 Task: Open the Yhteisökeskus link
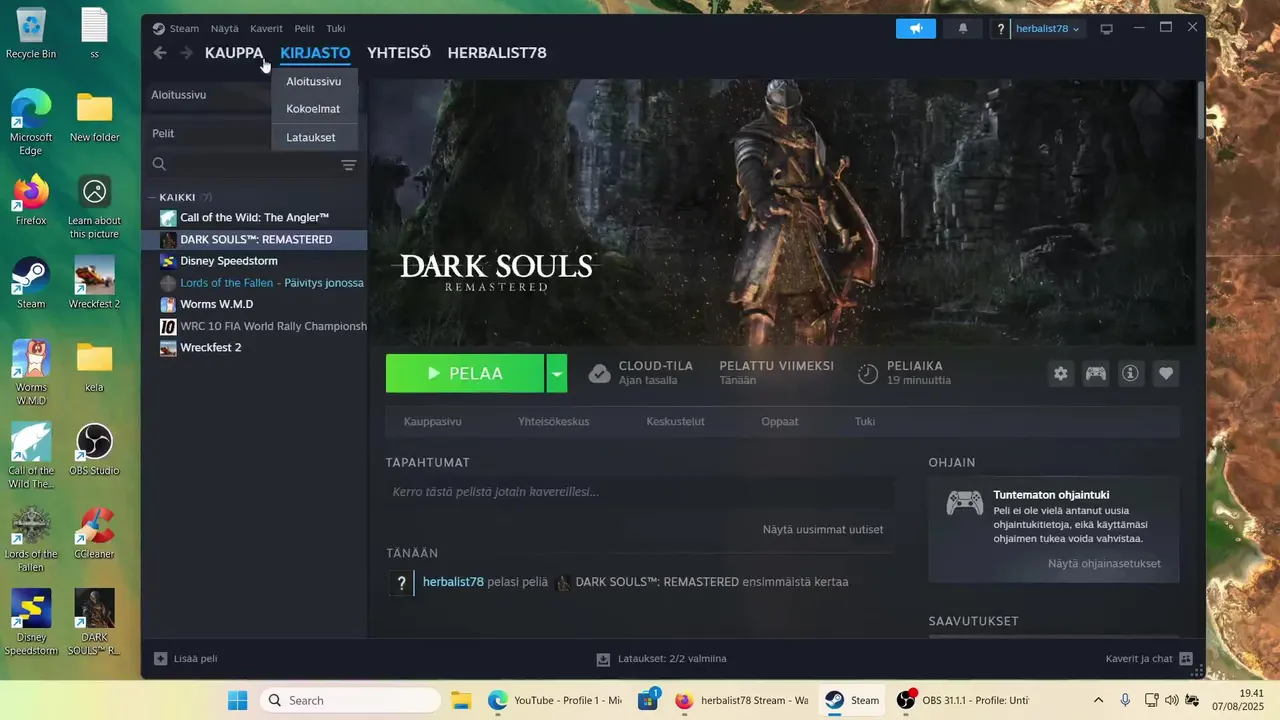(554, 422)
